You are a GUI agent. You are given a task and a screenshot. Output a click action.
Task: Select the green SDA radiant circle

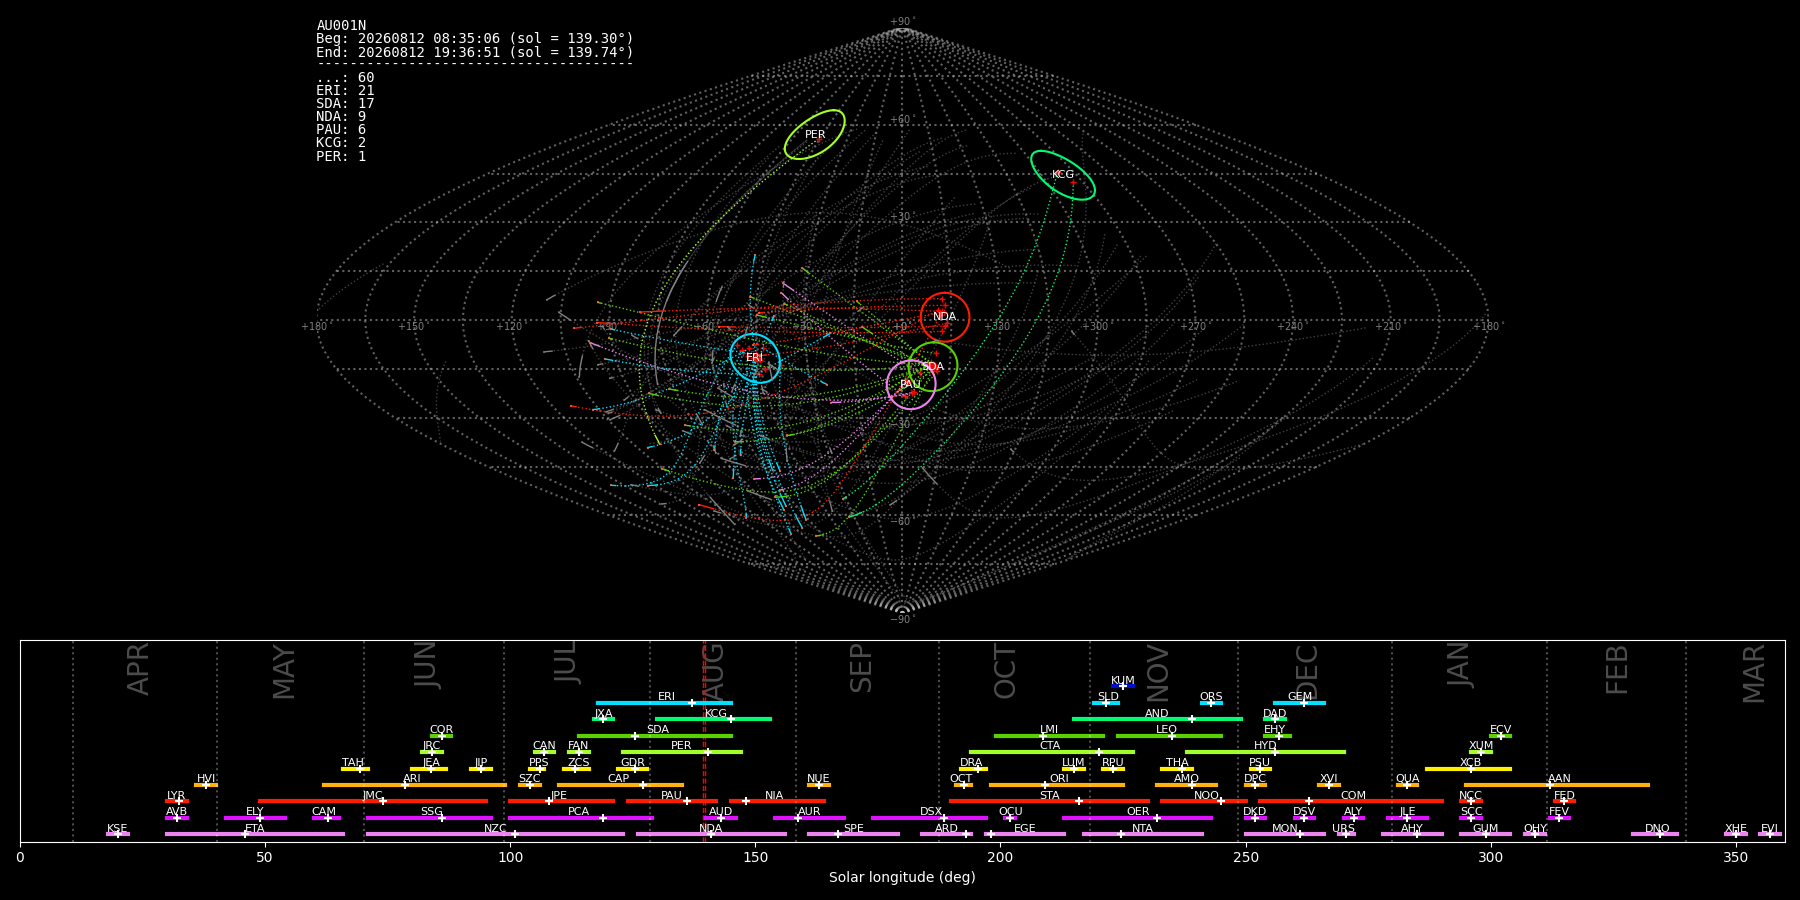933,366
